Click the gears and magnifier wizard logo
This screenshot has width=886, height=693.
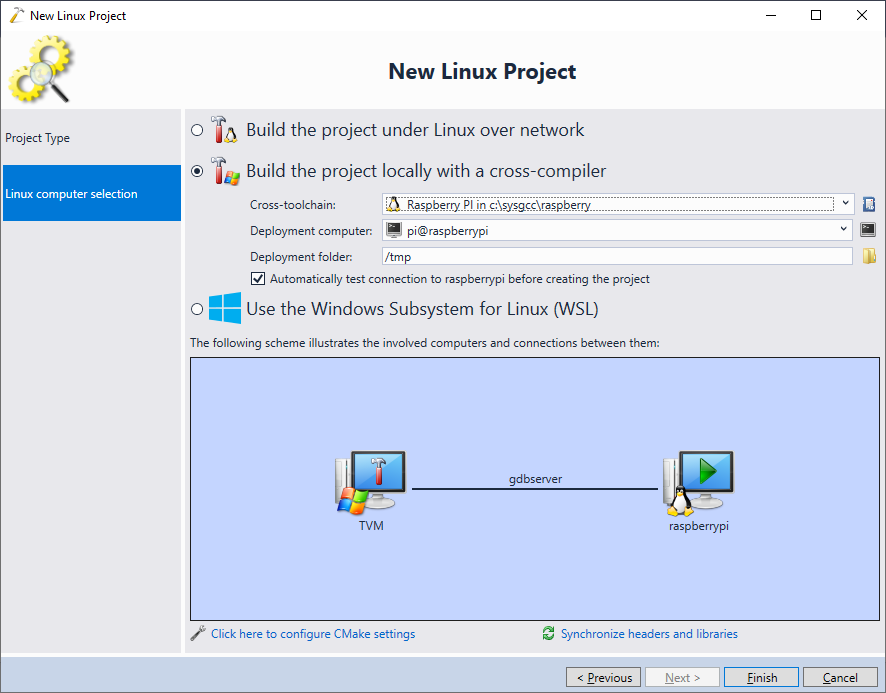tap(41, 69)
